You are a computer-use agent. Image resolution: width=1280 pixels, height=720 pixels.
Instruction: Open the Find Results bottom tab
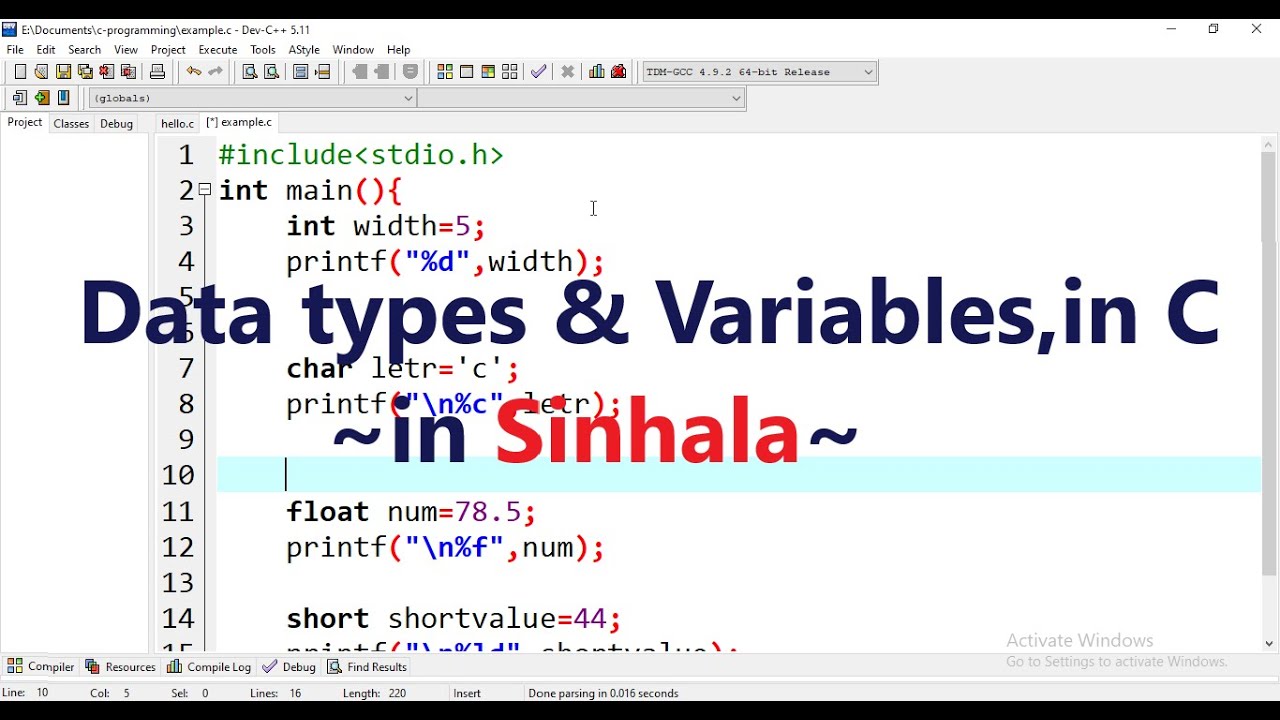(x=367, y=667)
